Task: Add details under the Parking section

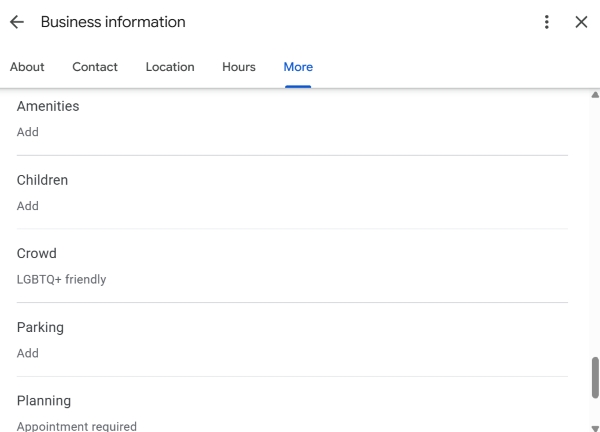Action: click(28, 353)
